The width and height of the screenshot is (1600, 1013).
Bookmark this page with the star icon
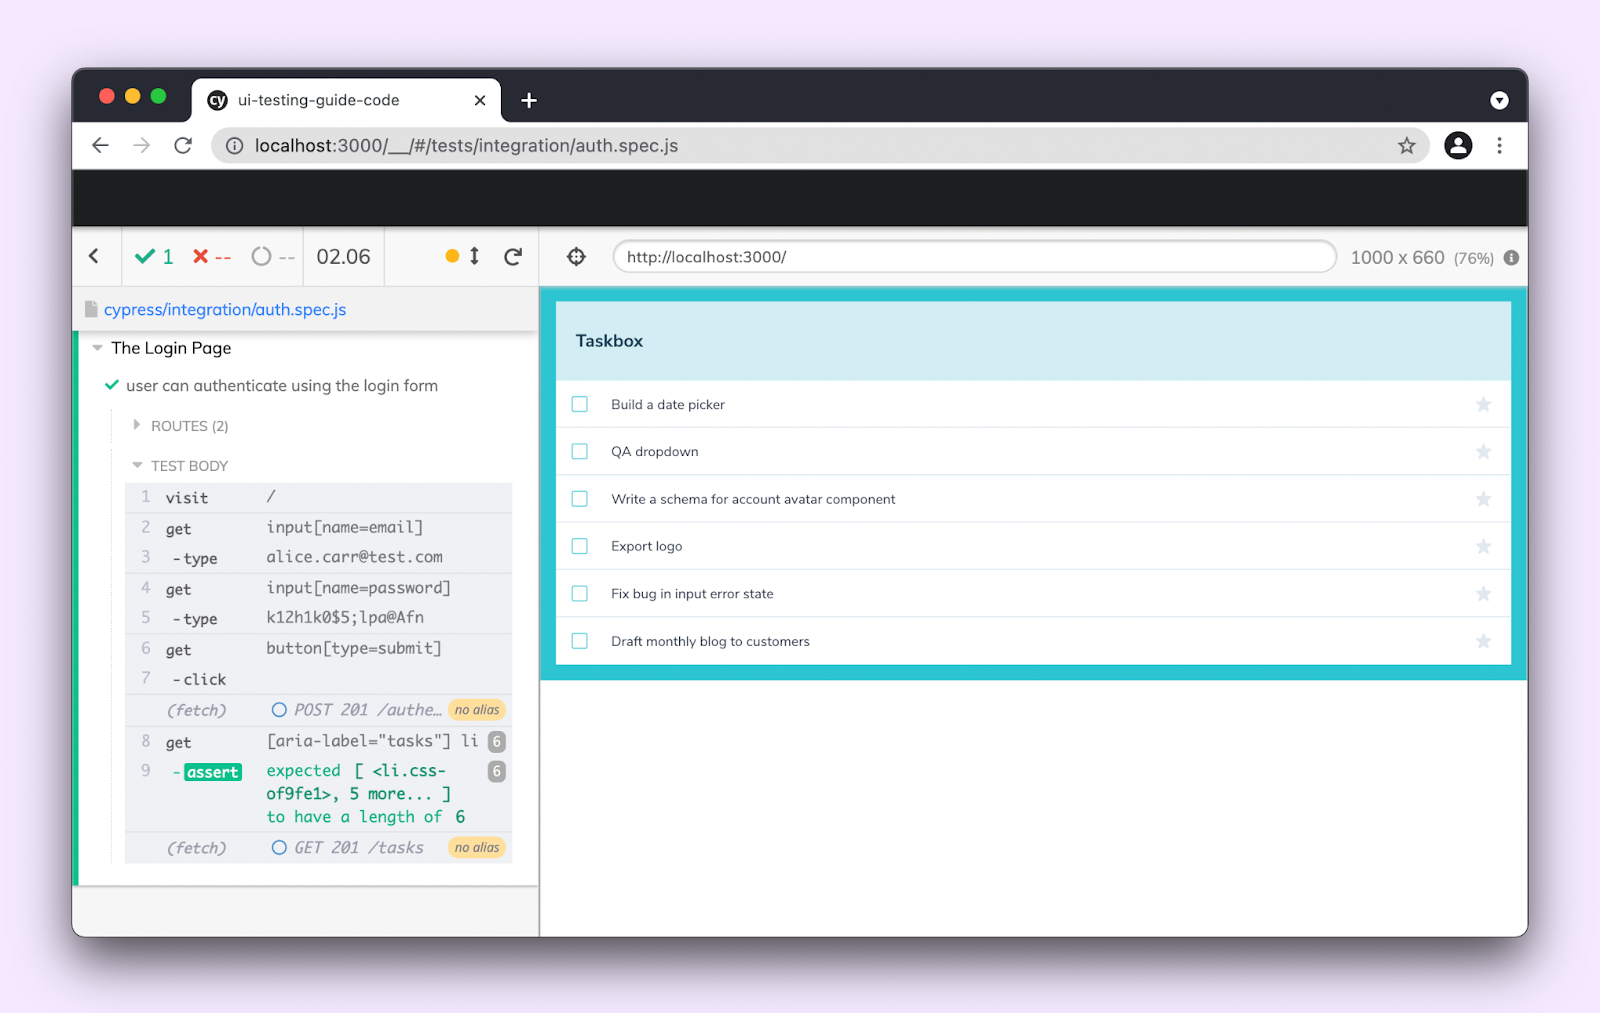pyautogui.click(x=1406, y=146)
